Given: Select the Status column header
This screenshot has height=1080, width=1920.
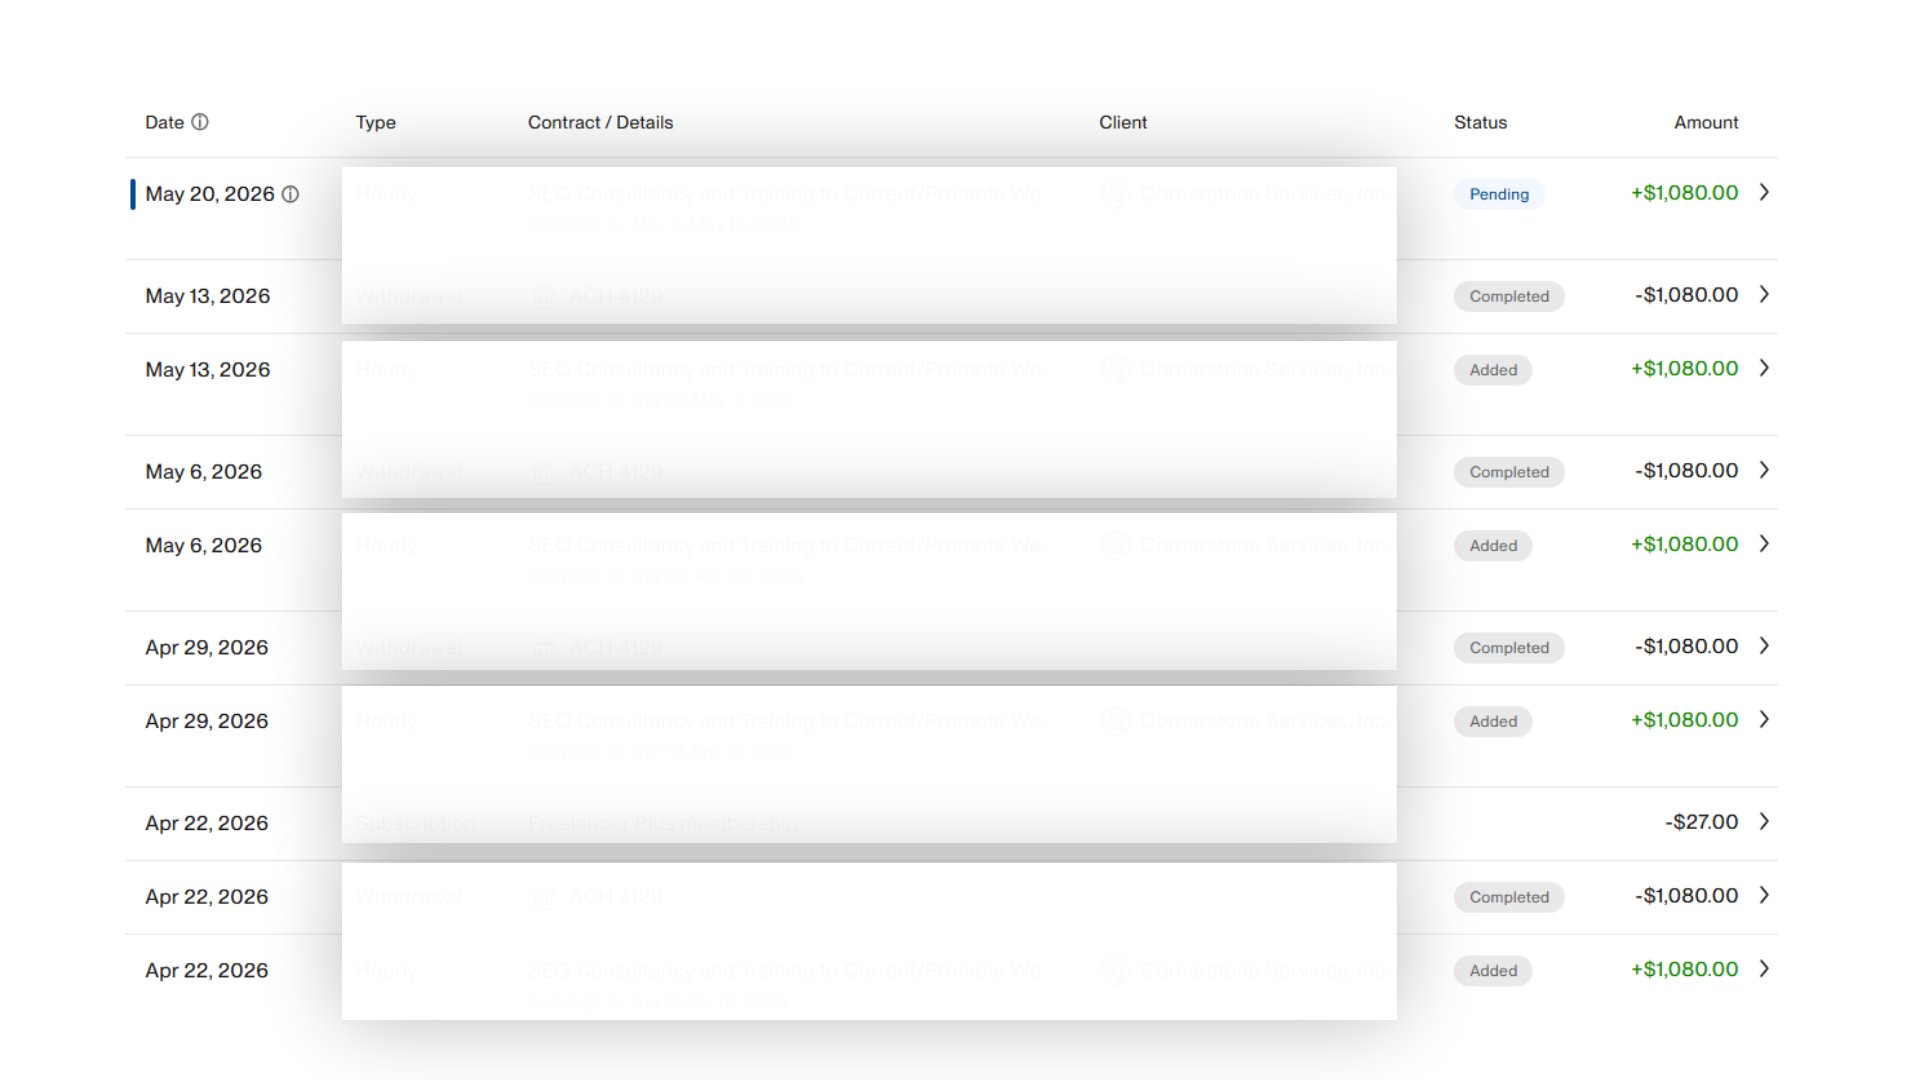Looking at the screenshot, I should [x=1480, y=122].
